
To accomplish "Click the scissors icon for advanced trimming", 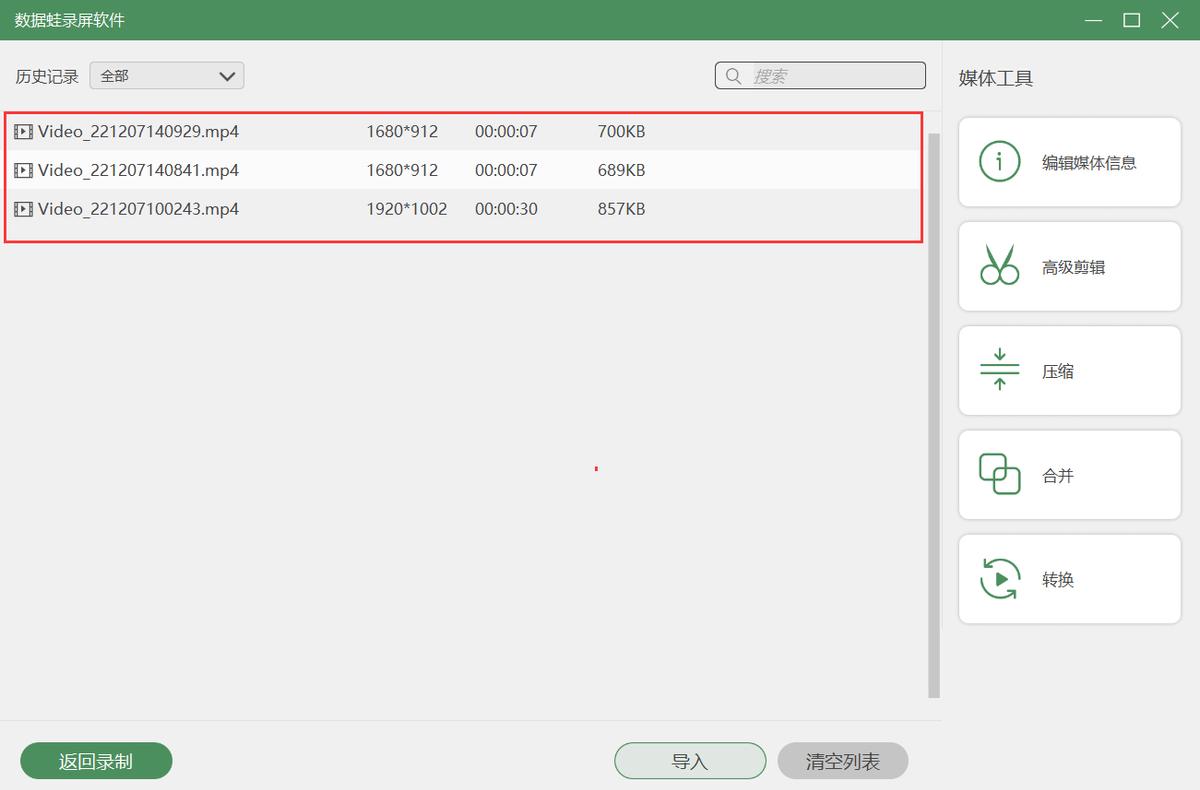I will (x=999, y=266).
